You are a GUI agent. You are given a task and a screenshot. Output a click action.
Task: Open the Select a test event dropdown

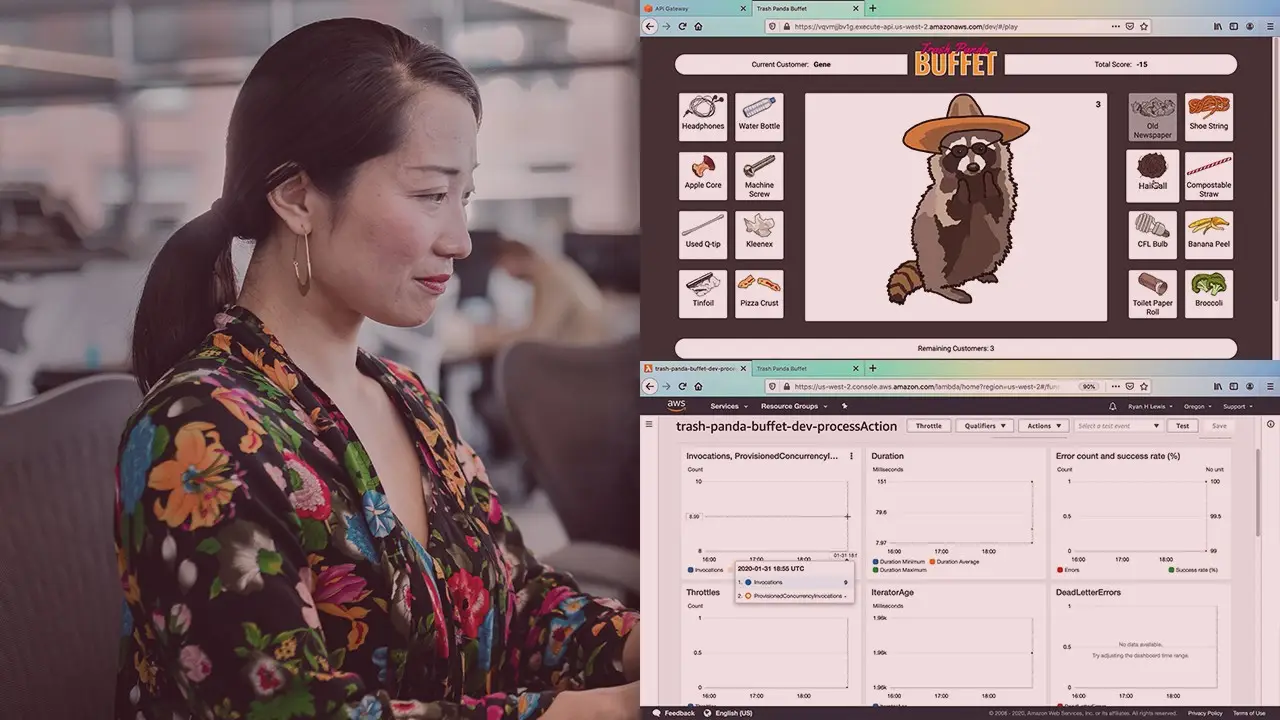coord(1118,426)
